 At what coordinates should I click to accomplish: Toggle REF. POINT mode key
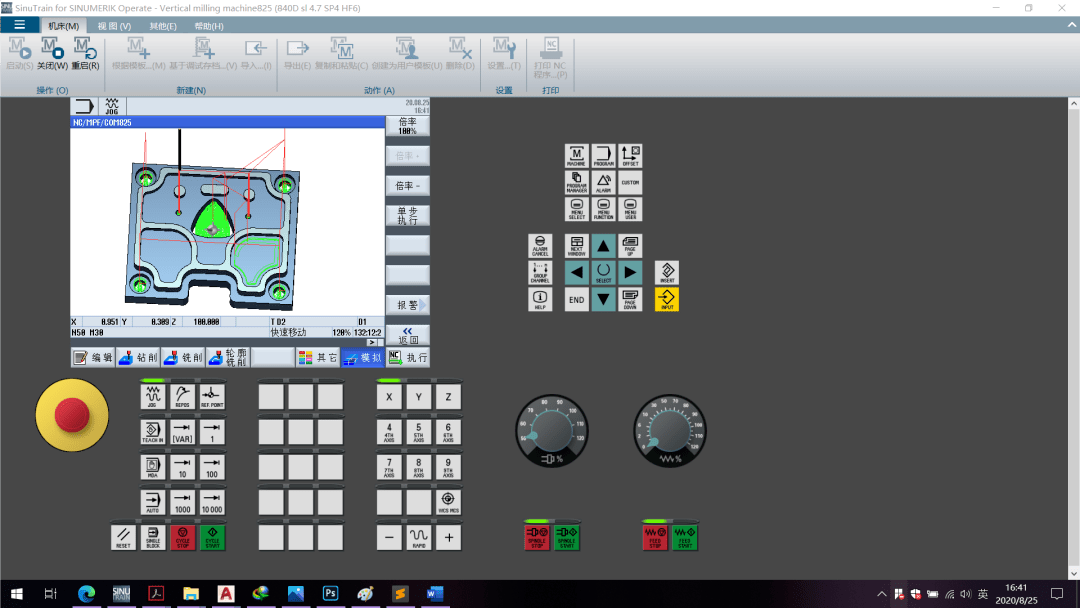tap(212, 397)
